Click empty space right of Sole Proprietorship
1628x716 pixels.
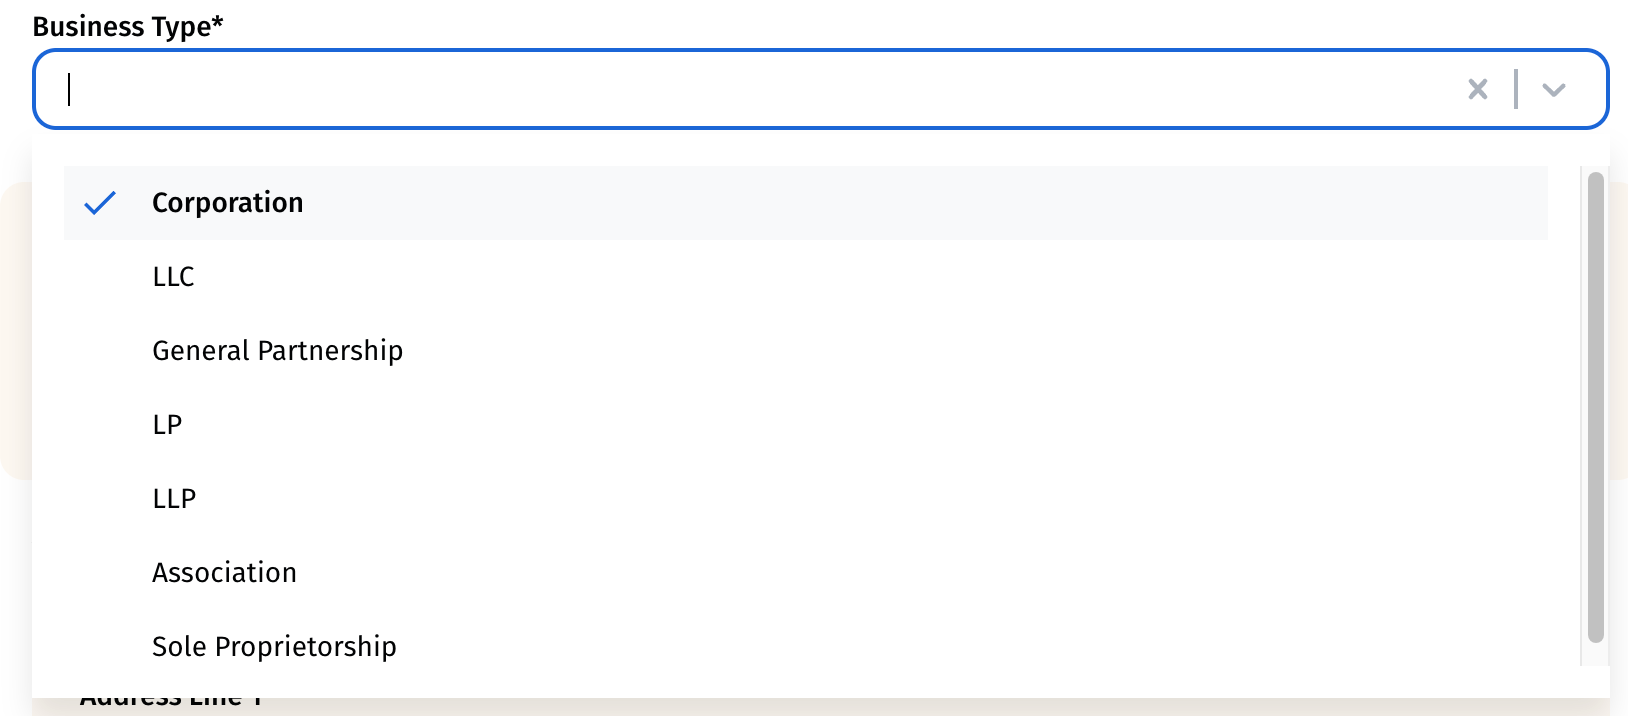900,647
